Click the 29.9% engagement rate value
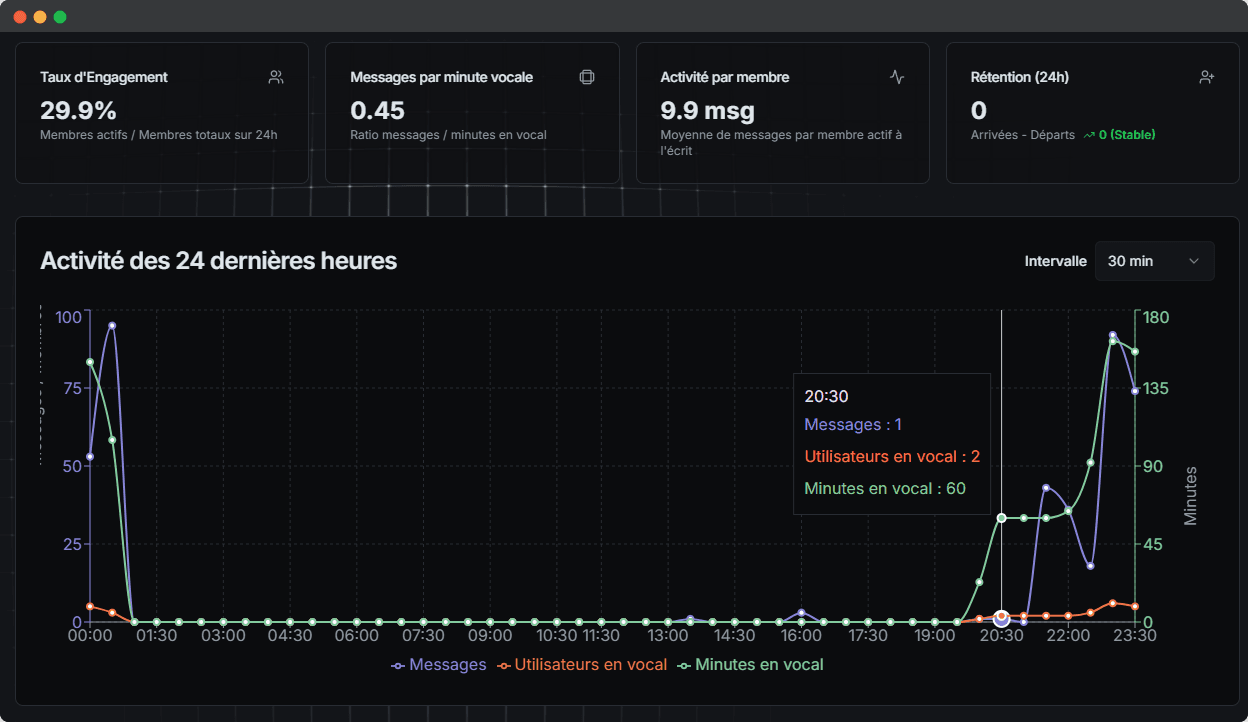 coord(78,110)
